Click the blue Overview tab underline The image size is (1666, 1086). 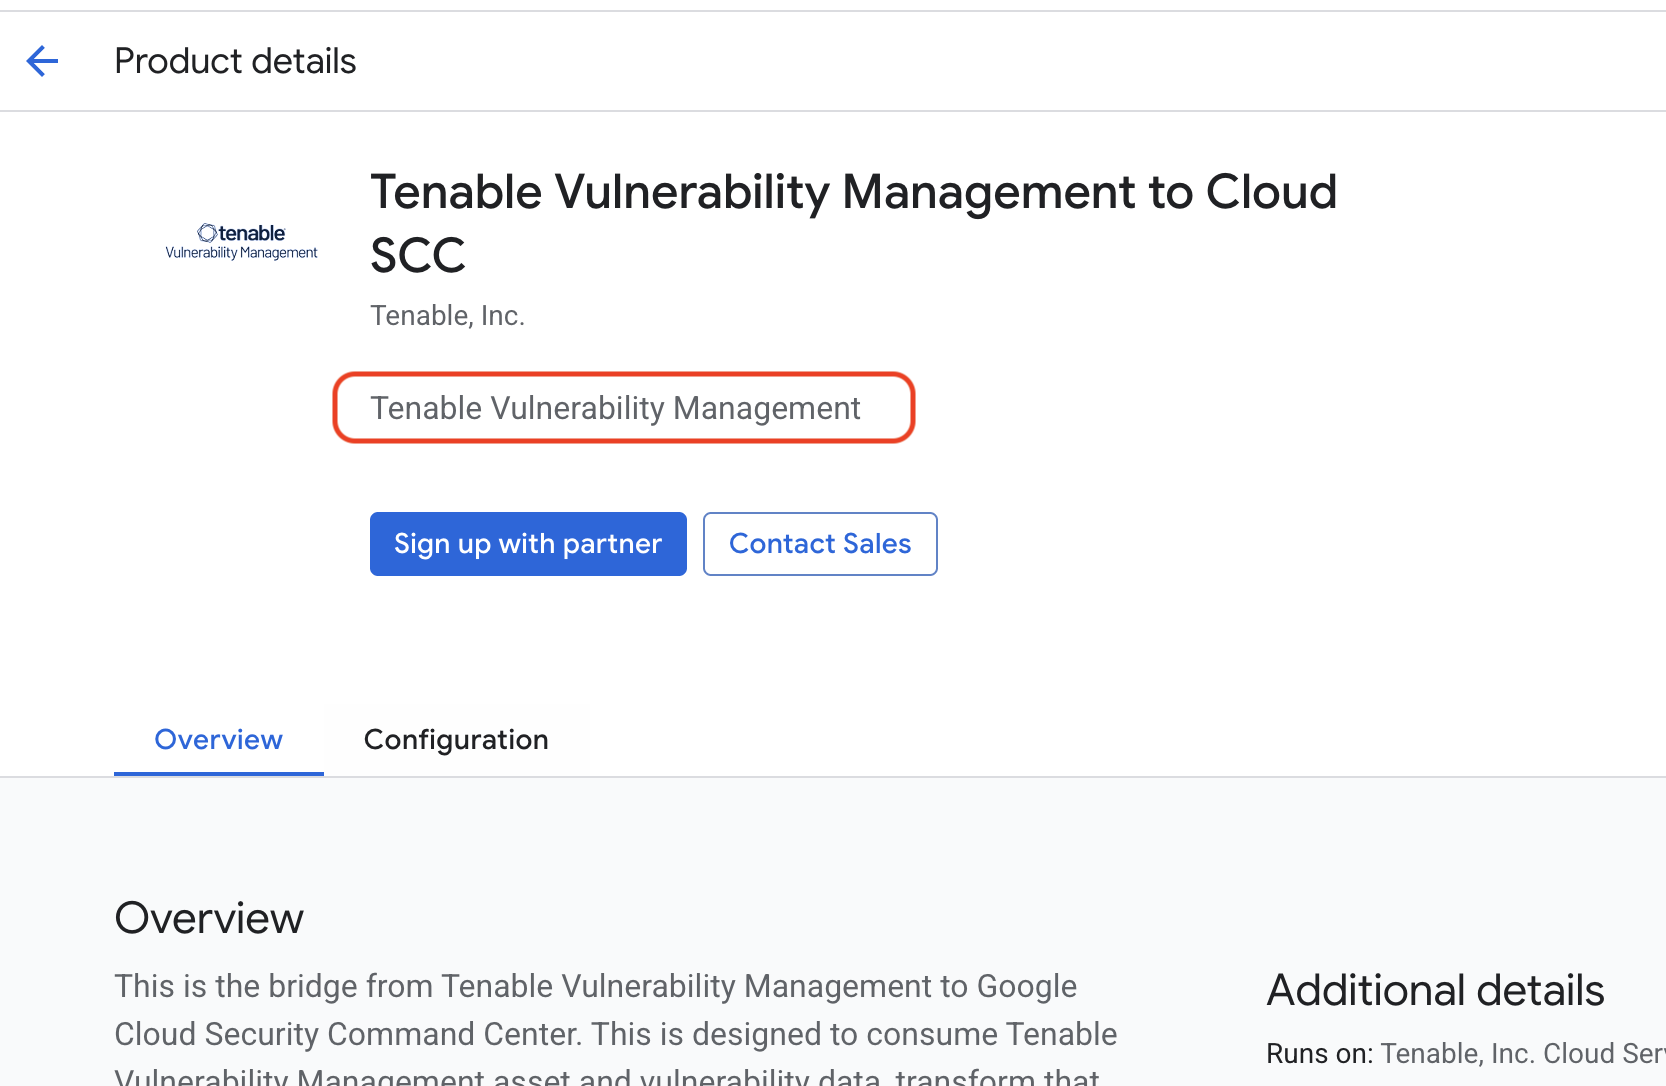click(219, 774)
